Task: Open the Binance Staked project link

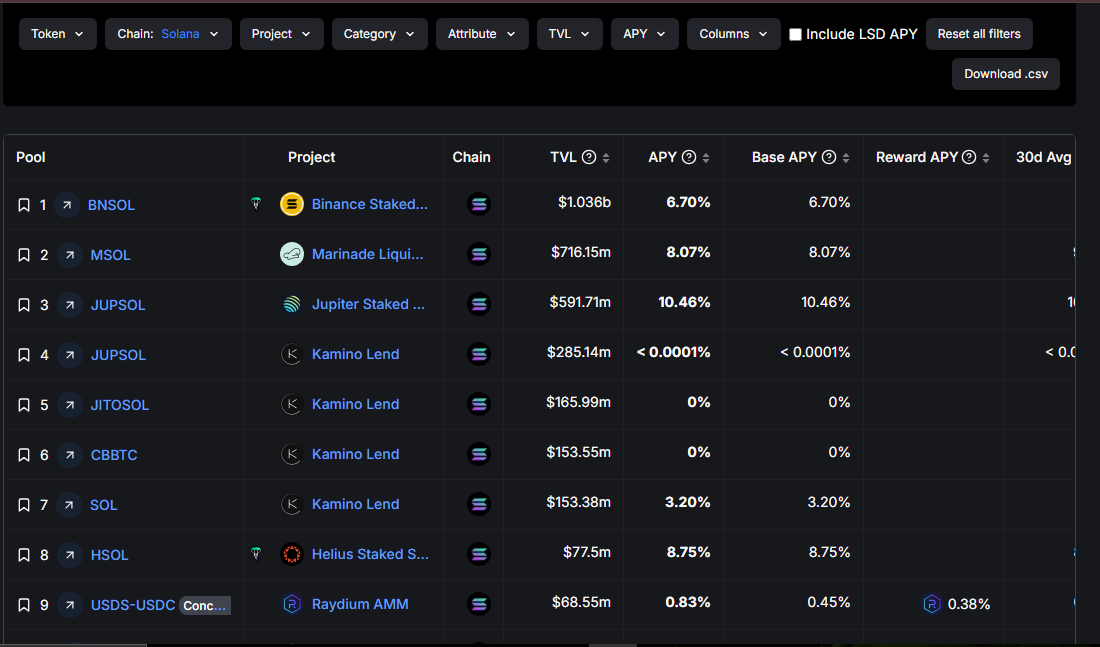Action: 369,204
